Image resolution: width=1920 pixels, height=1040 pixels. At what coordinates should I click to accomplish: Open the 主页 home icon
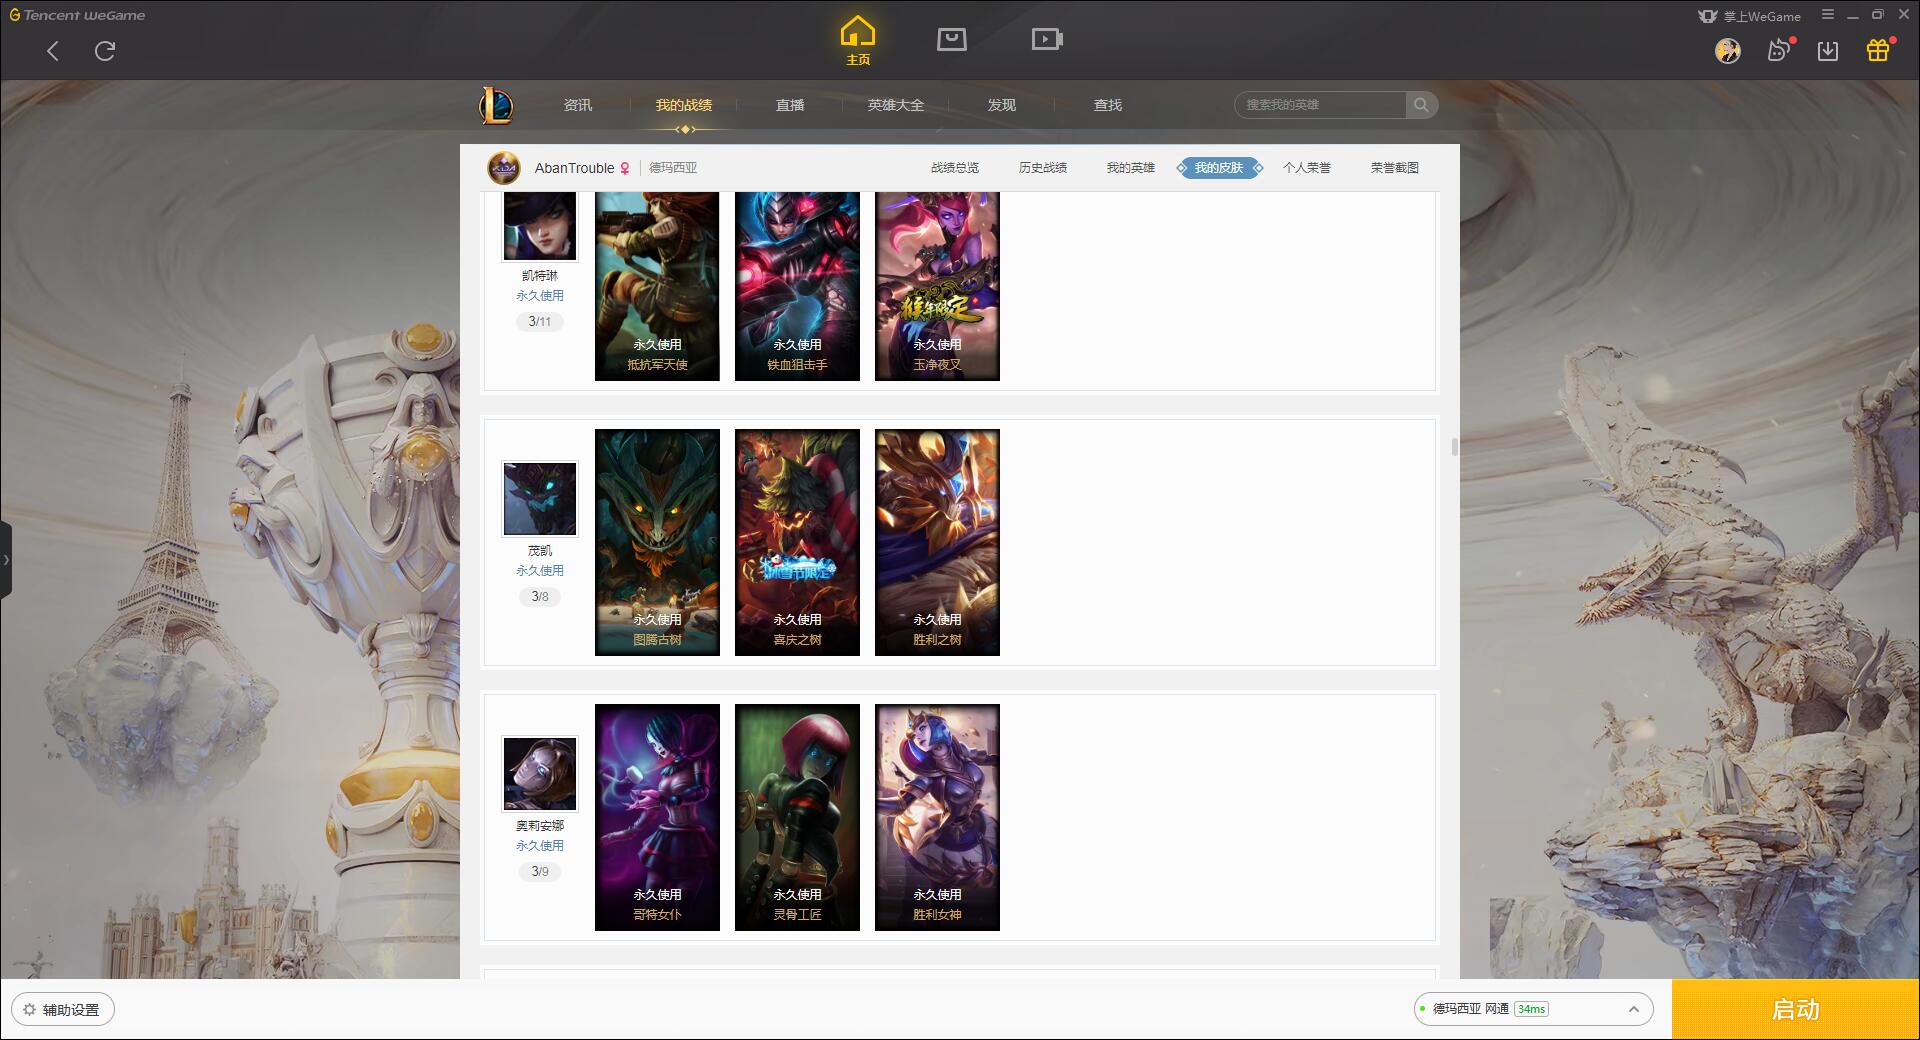point(858,41)
